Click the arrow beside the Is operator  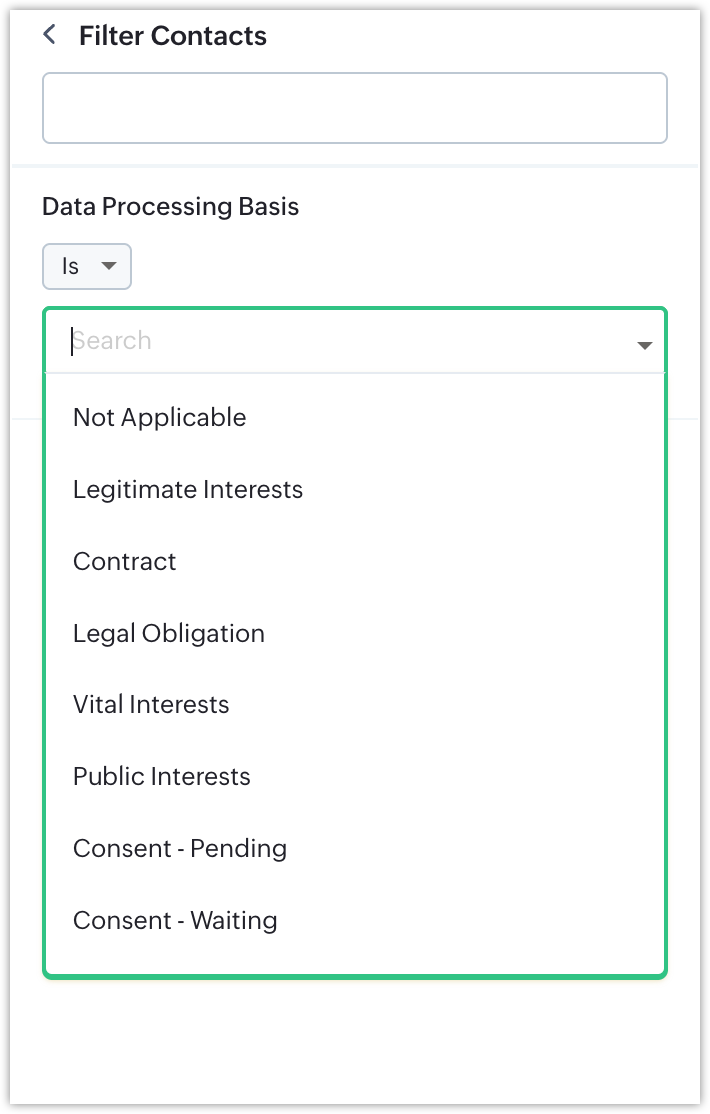tap(109, 266)
